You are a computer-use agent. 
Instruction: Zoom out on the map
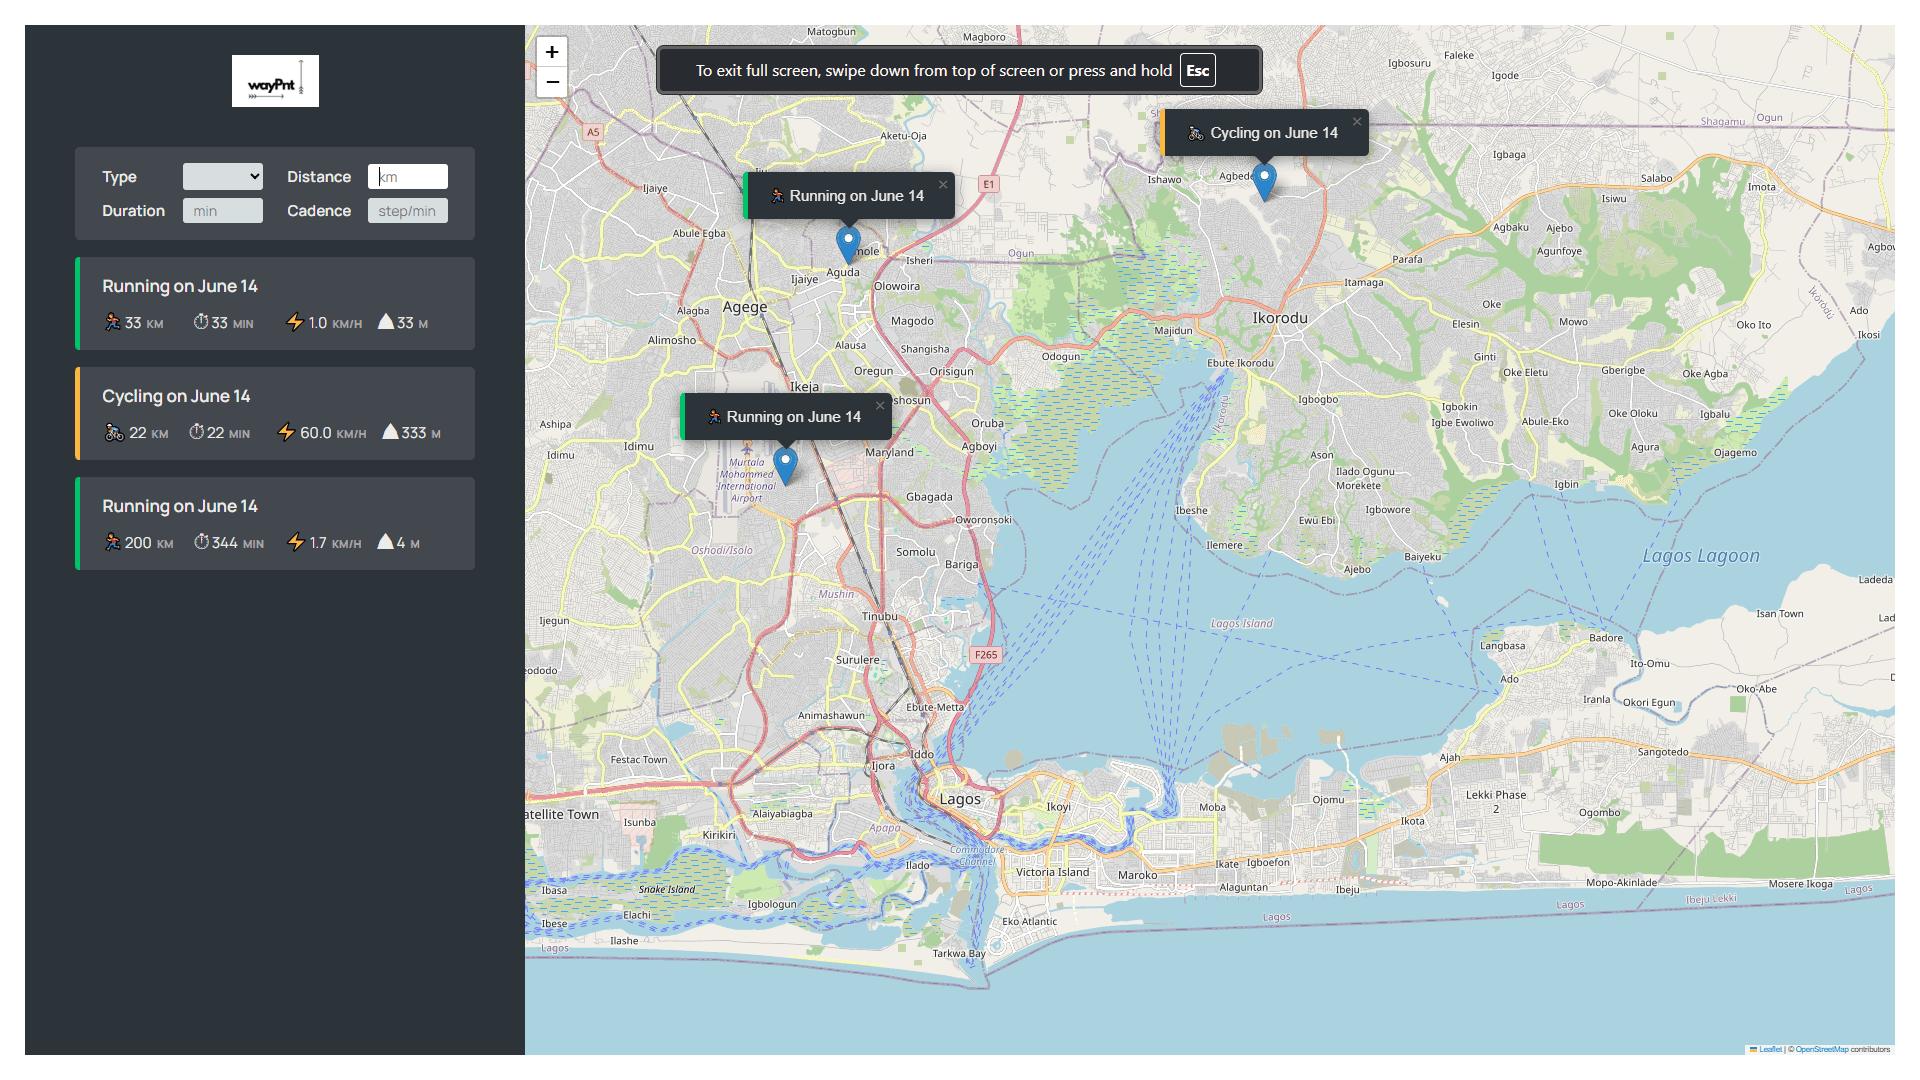[x=552, y=82]
